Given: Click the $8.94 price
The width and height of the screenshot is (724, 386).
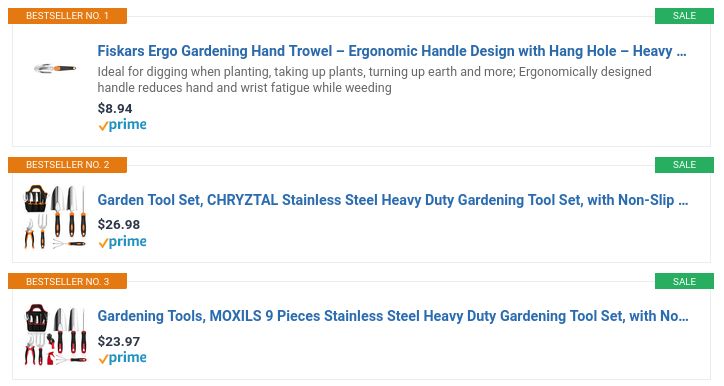Looking at the screenshot, I should (x=115, y=109).
